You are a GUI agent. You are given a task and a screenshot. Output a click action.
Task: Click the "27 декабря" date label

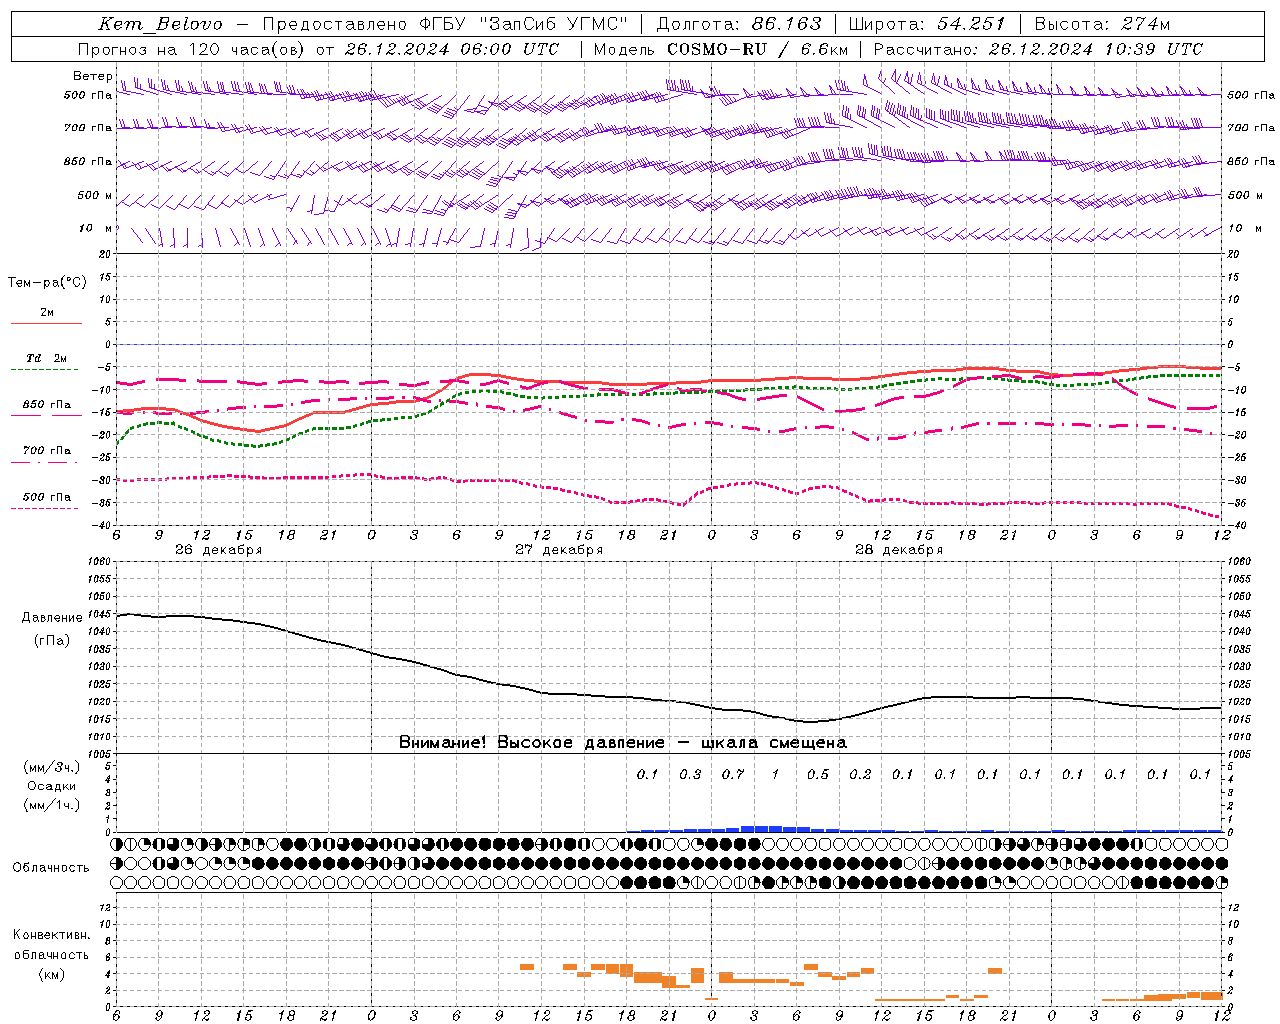pyautogui.click(x=558, y=550)
